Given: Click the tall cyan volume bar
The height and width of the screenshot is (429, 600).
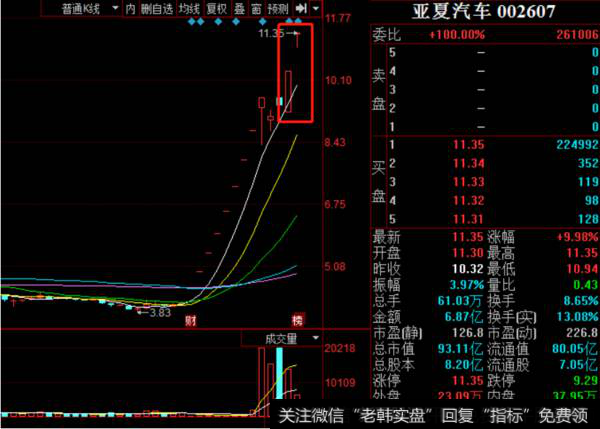Looking at the screenshot, I should [279, 373].
